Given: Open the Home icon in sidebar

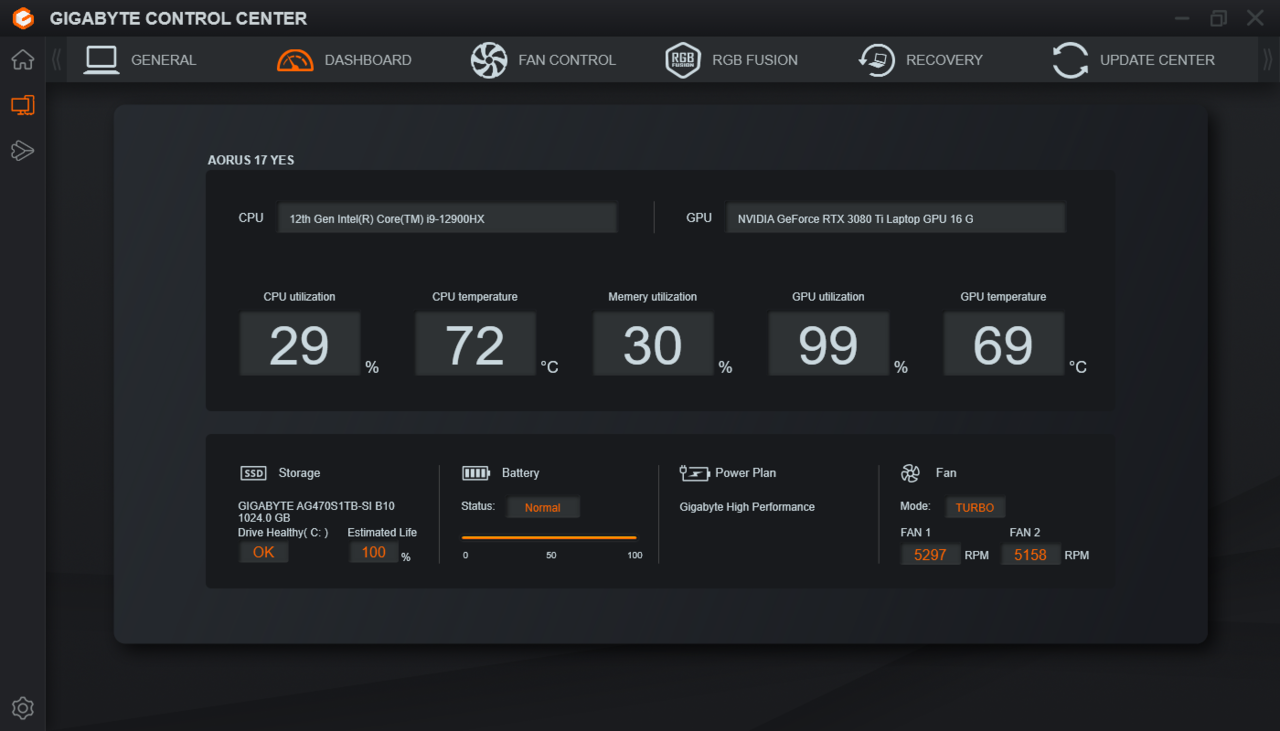Looking at the screenshot, I should [x=22, y=60].
